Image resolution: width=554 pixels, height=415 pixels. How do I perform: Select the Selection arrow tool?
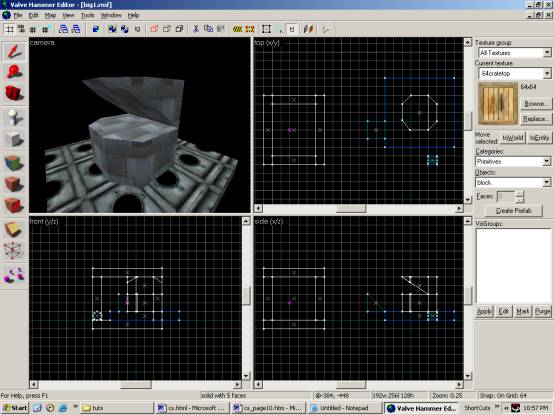coord(14,52)
